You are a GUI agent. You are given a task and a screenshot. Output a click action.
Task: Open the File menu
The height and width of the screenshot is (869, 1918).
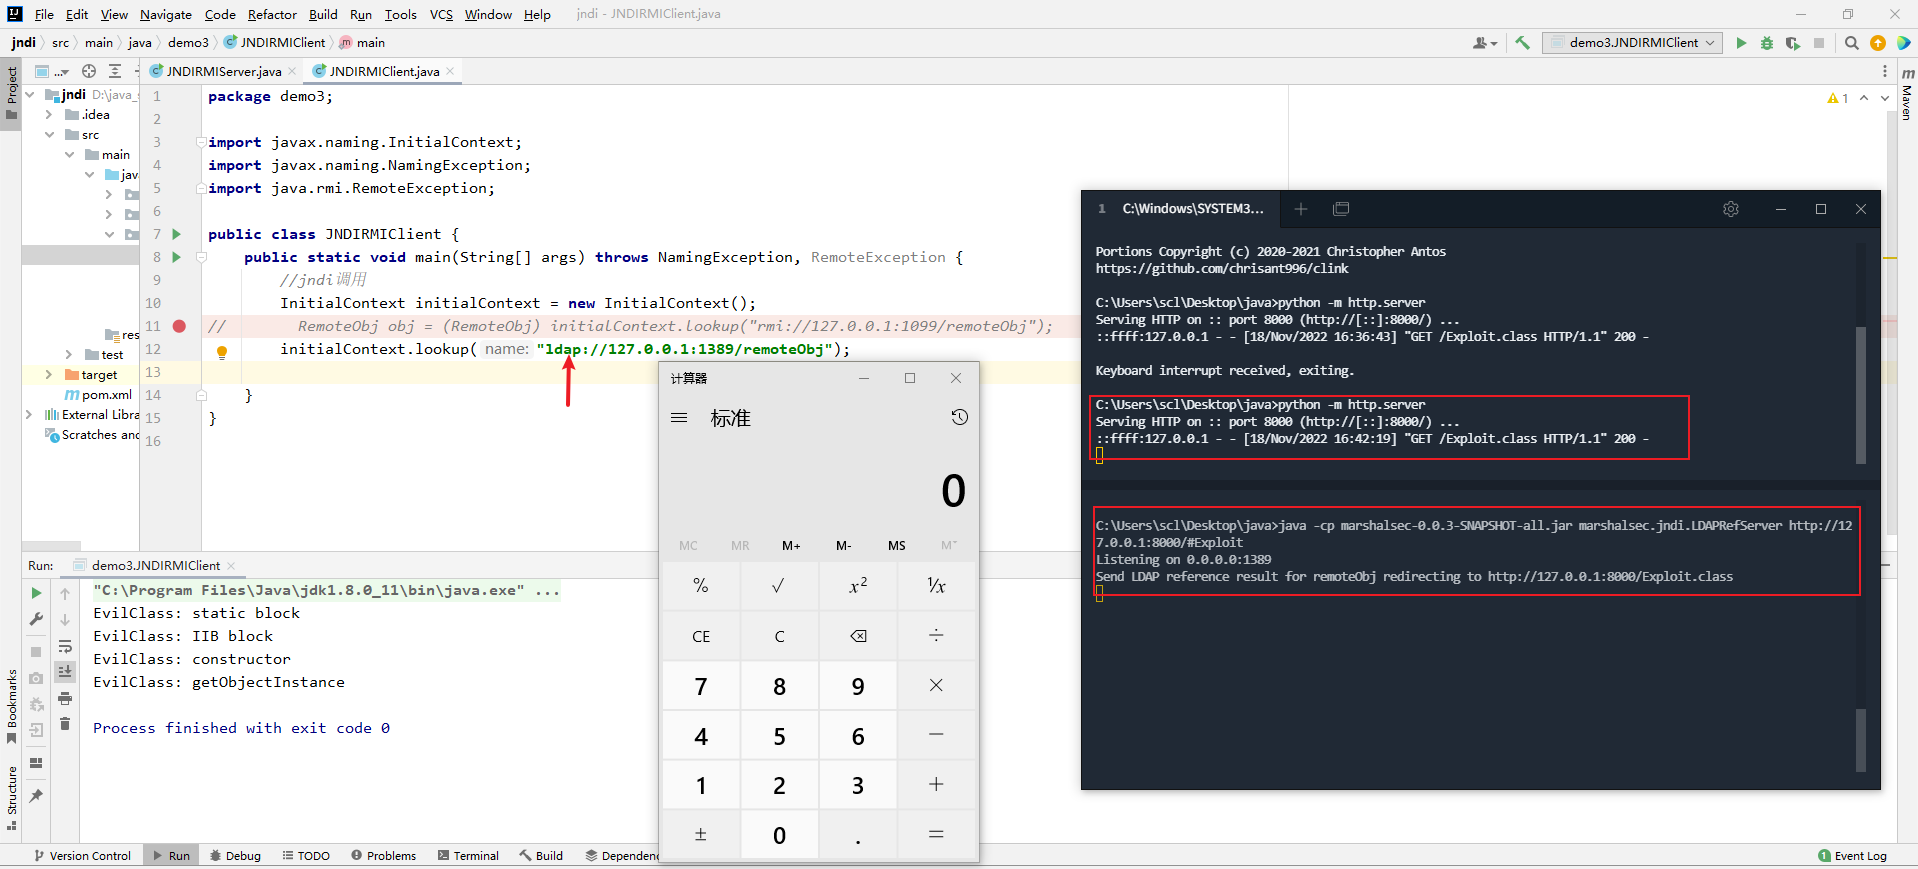click(44, 14)
